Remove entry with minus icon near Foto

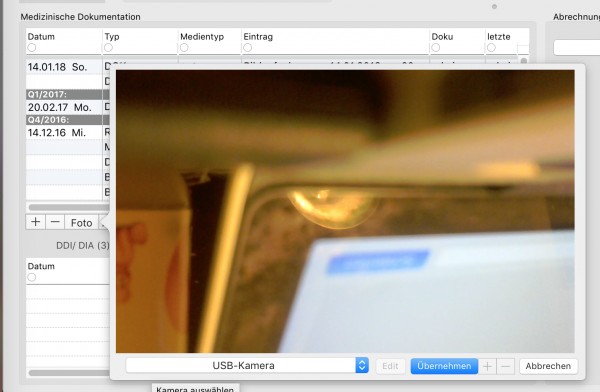click(x=55, y=222)
